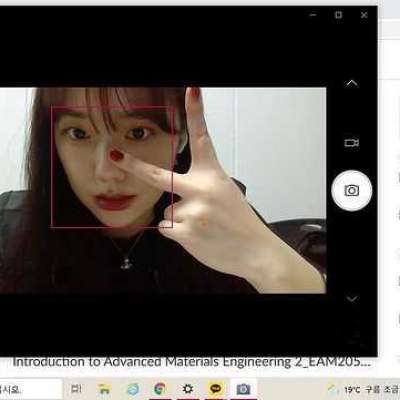The height and width of the screenshot is (400, 400).
Task: Switch to video recording mode
Action: coord(352,143)
